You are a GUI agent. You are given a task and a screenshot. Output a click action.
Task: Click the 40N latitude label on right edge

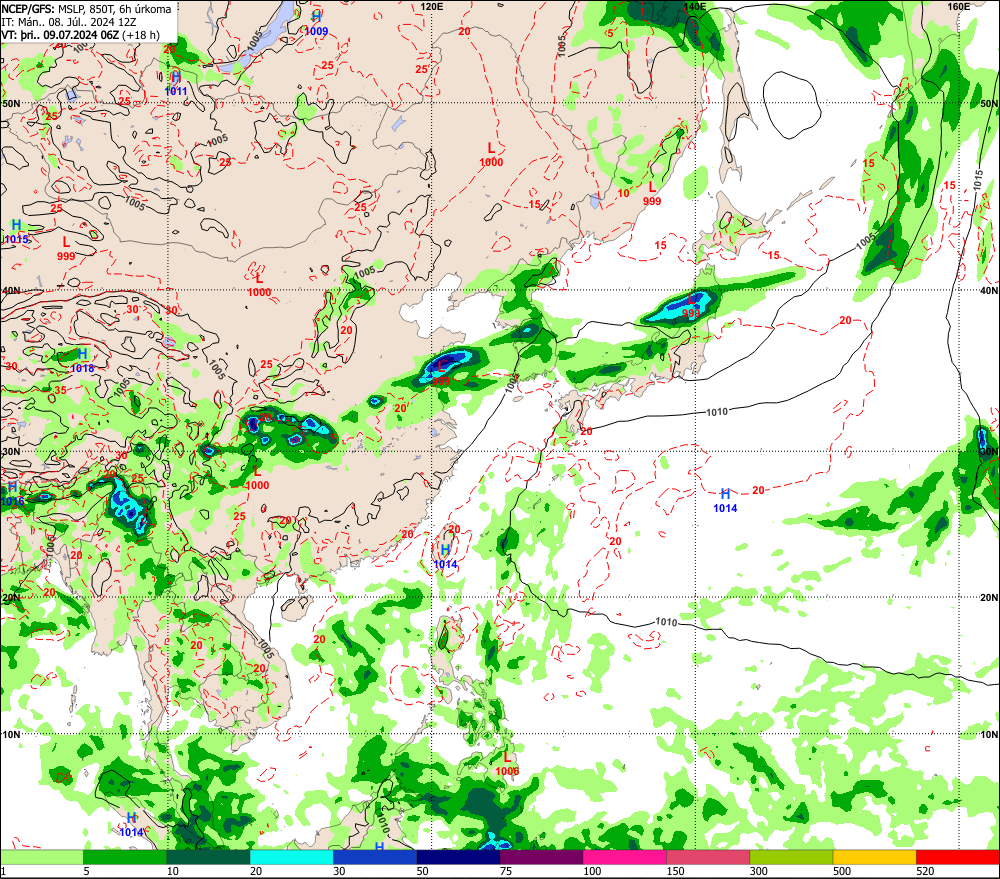[x=989, y=291]
